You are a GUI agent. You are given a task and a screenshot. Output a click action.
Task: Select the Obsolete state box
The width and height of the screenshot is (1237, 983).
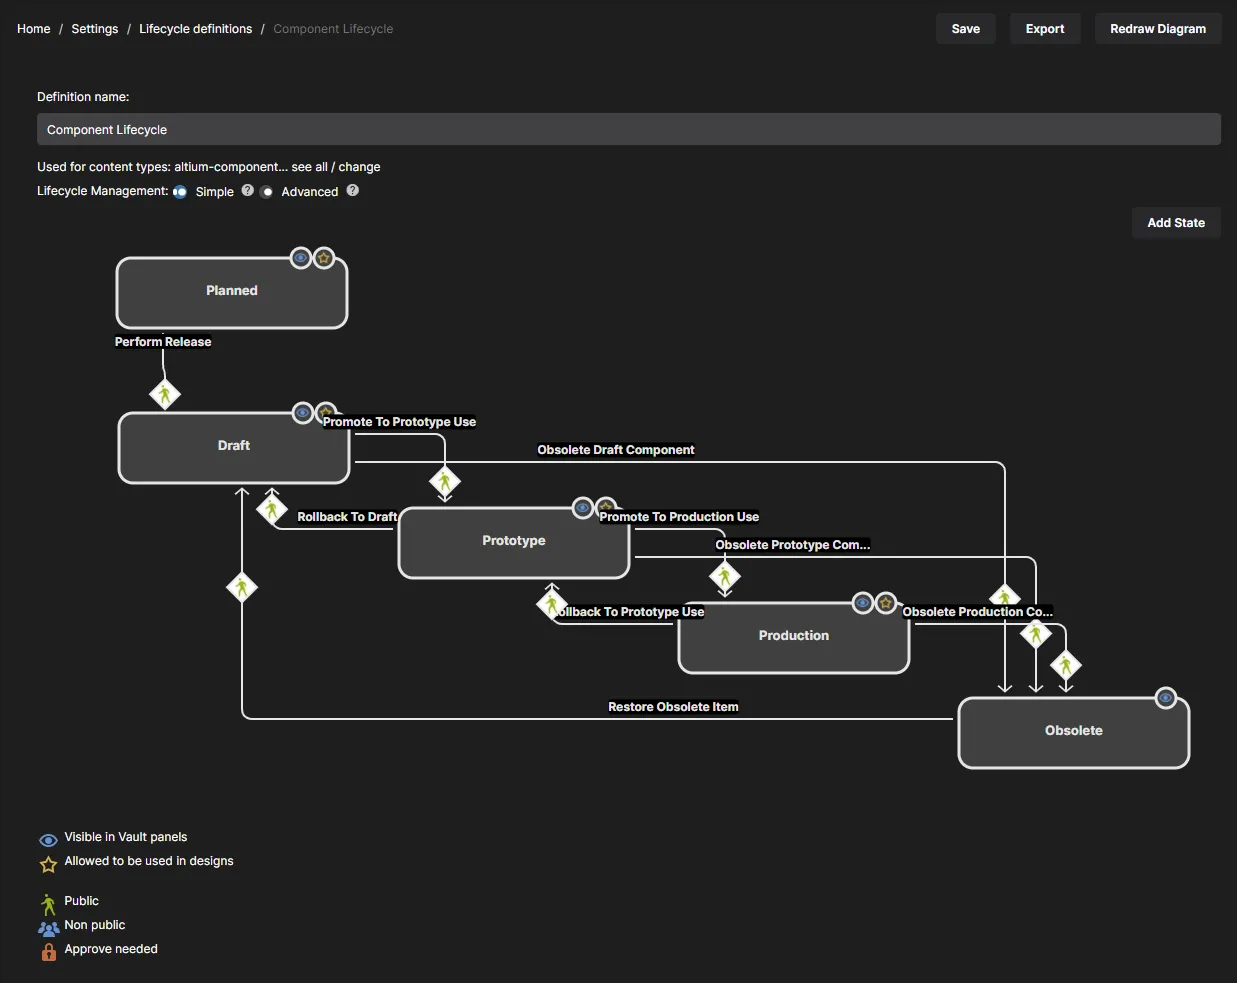[1074, 732]
